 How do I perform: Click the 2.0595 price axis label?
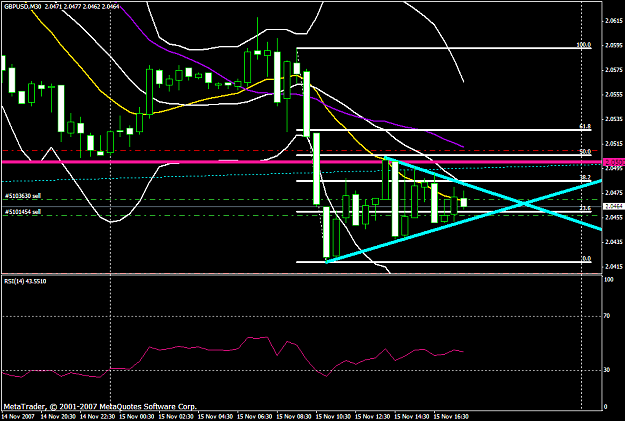pos(614,45)
